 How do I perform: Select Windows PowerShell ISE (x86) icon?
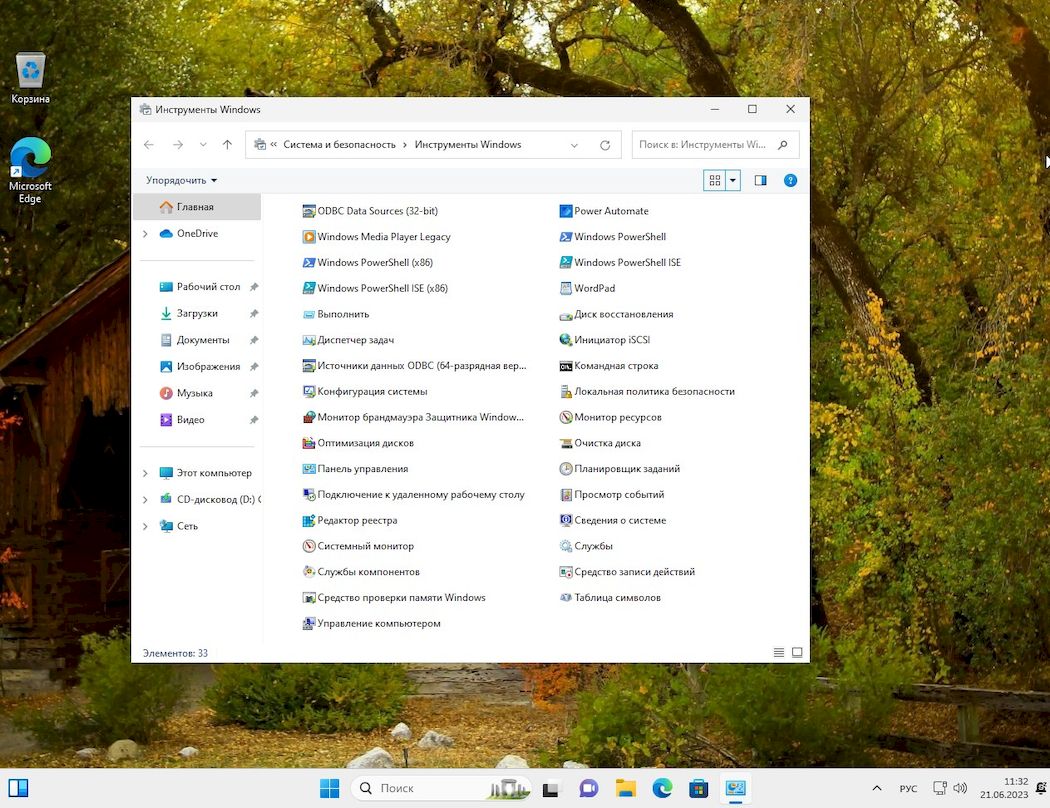point(309,289)
